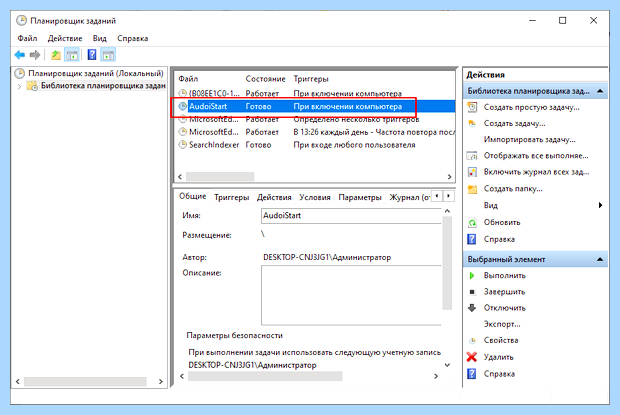Image resolution: width=620 pixels, height=415 pixels.
Task: Click the folder Up-level toolbar icon
Action: point(56,55)
